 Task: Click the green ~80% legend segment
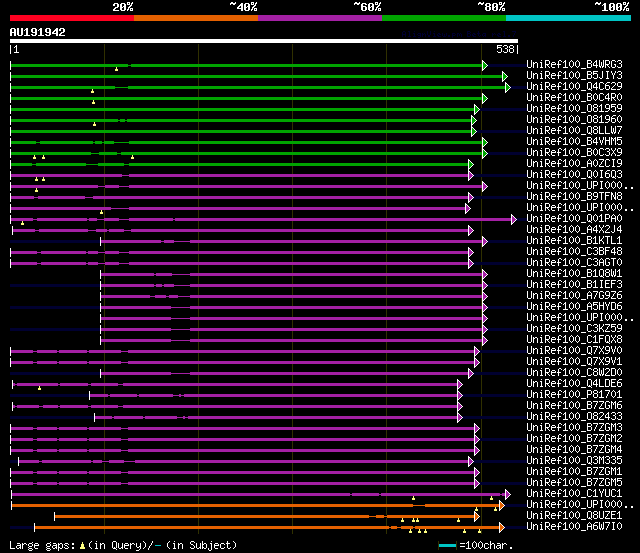tap(444, 18)
